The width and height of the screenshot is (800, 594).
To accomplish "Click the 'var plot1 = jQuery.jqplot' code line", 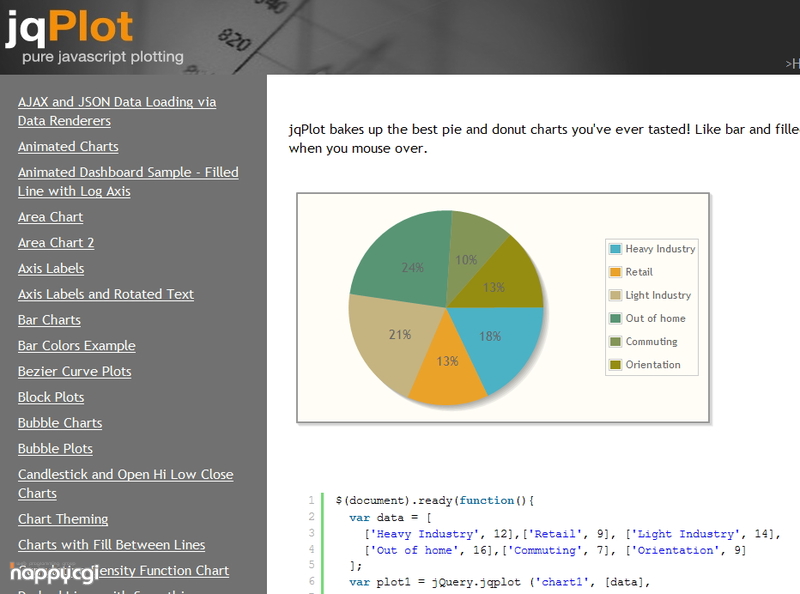I will point(499,582).
